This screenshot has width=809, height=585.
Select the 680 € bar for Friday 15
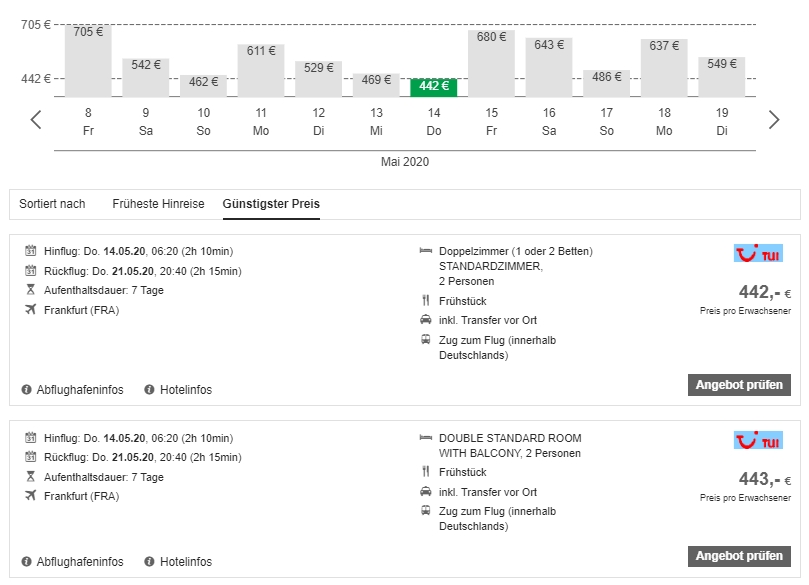[491, 64]
